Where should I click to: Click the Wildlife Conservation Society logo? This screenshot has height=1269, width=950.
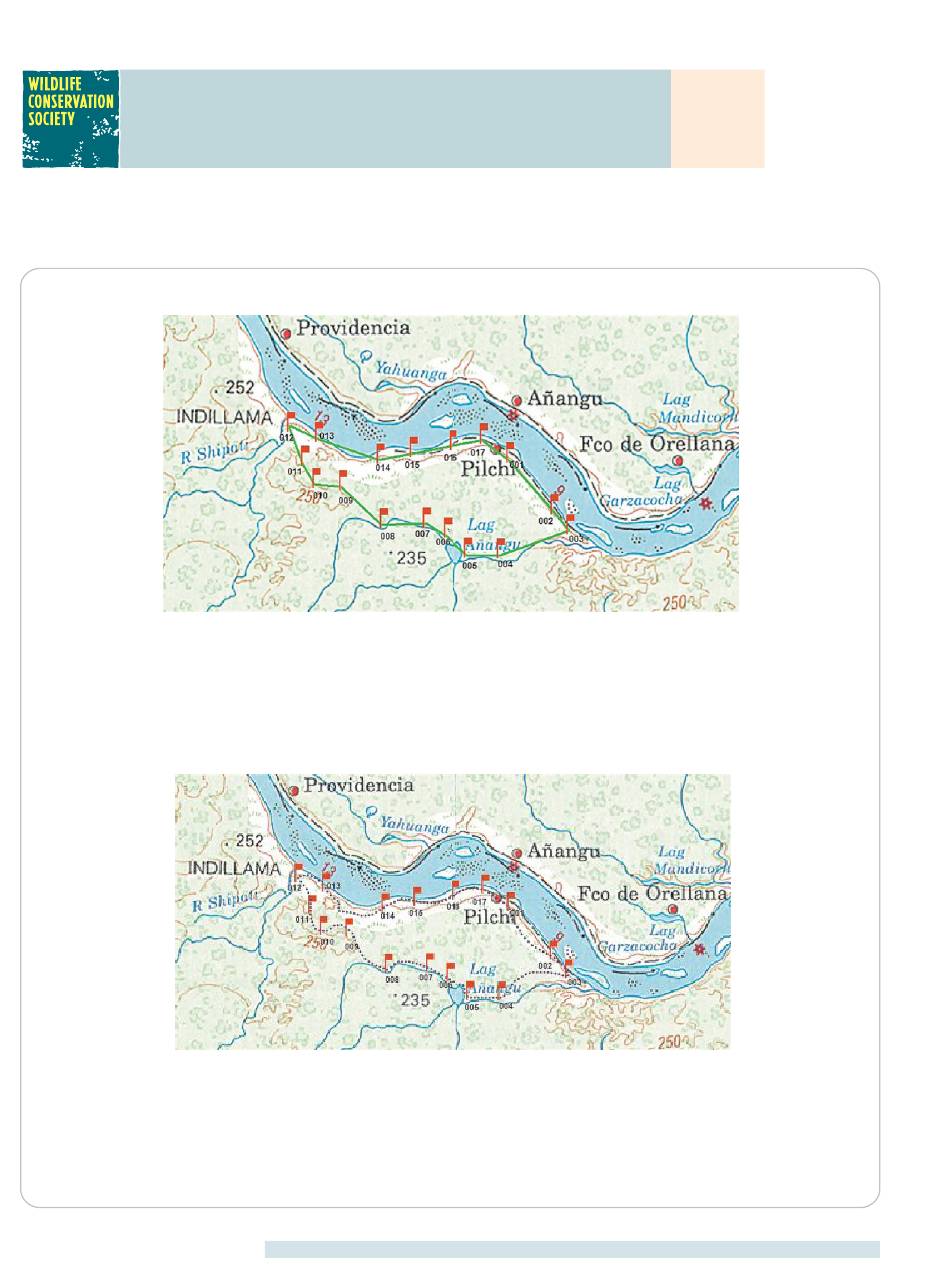coord(71,119)
